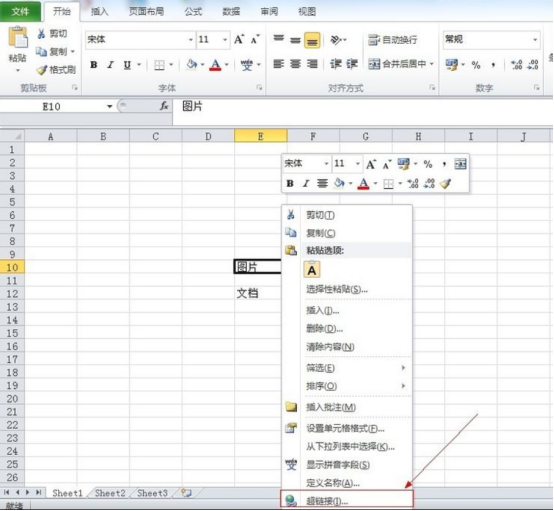Choose 清除内容 in context menu
Viewport: 554px width, 511px height.
[347, 347]
